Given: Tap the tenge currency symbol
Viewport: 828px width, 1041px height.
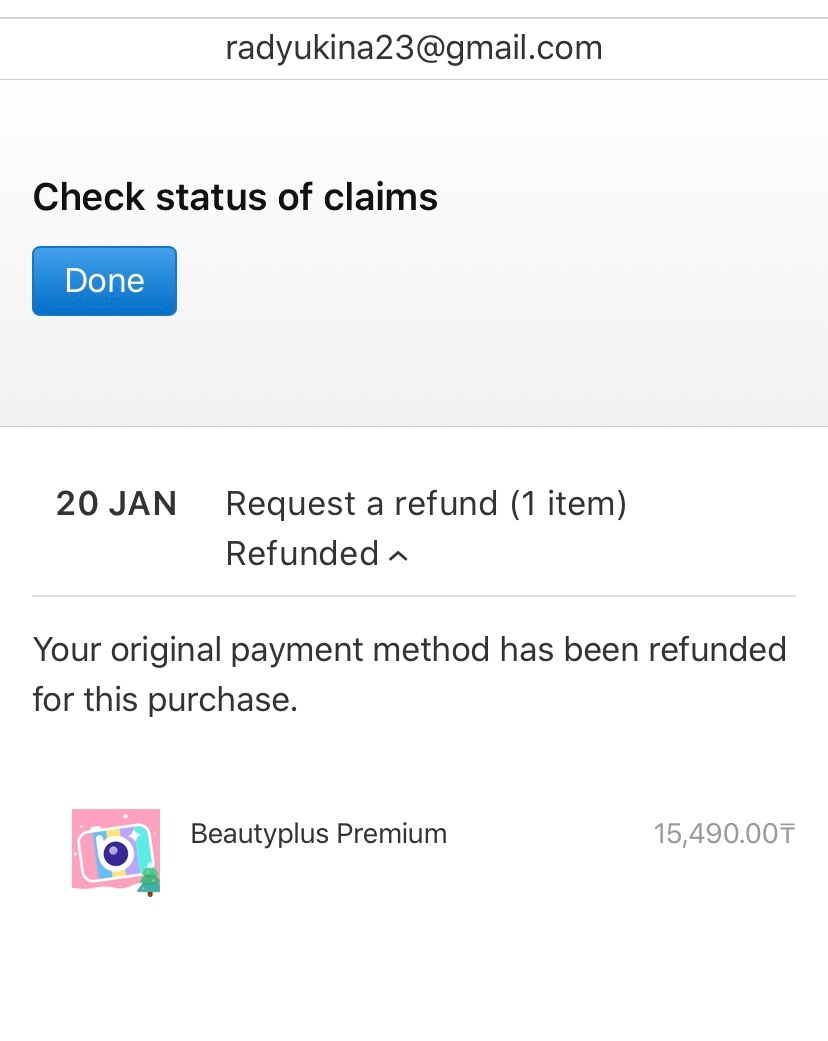Looking at the screenshot, I should pos(787,834).
